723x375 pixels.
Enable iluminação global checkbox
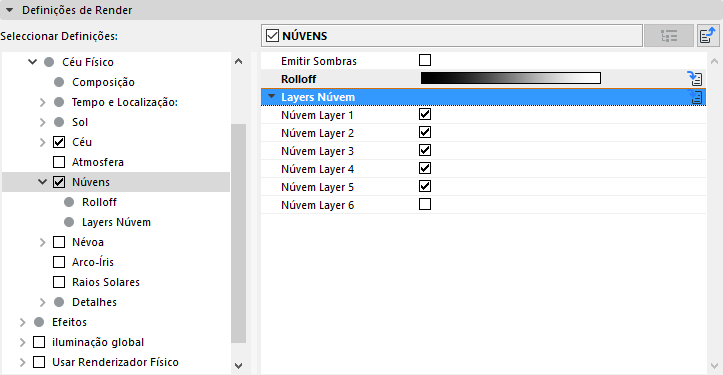[39, 342]
